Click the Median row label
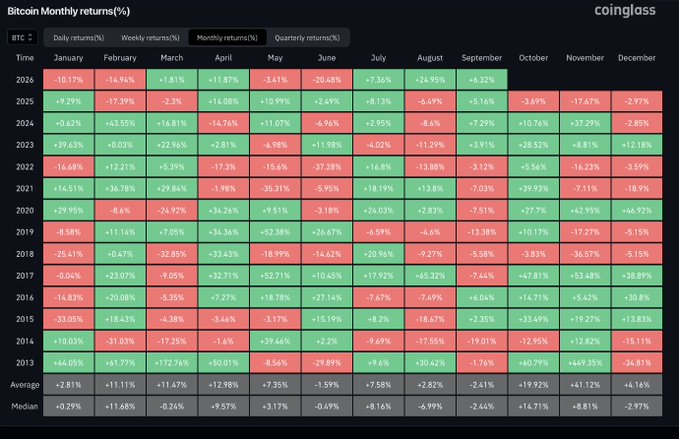This screenshot has width=679, height=439. point(25,407)
